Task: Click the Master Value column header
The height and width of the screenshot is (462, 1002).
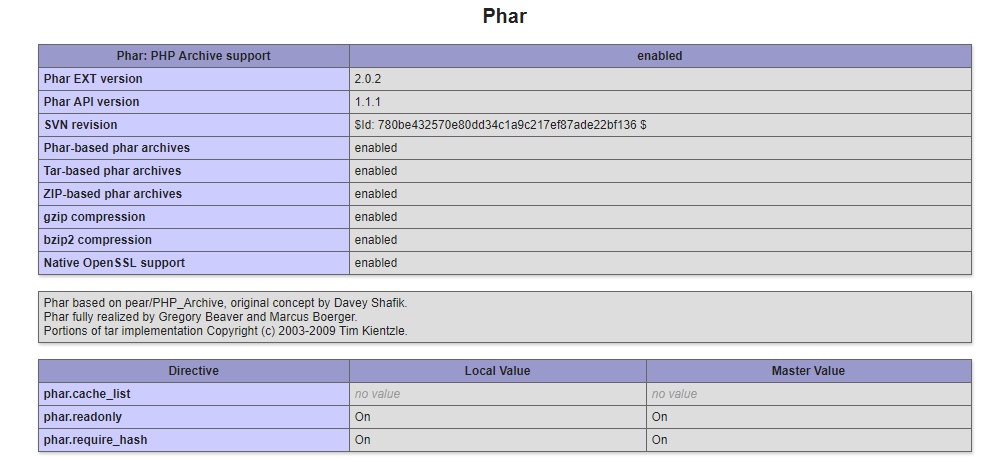Action: pyautogui.click(x=808, y=371)
